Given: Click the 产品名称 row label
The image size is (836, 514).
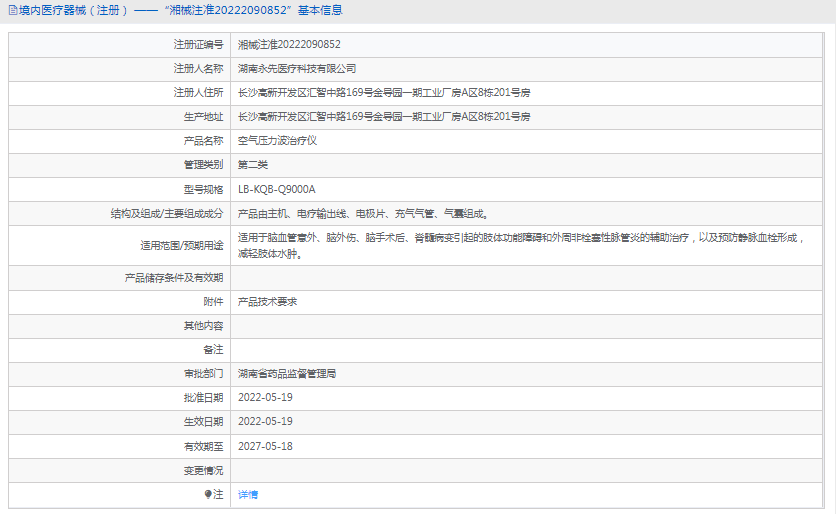Looking at the screenshot, I should pyautogui.click(x=204, y=141).
